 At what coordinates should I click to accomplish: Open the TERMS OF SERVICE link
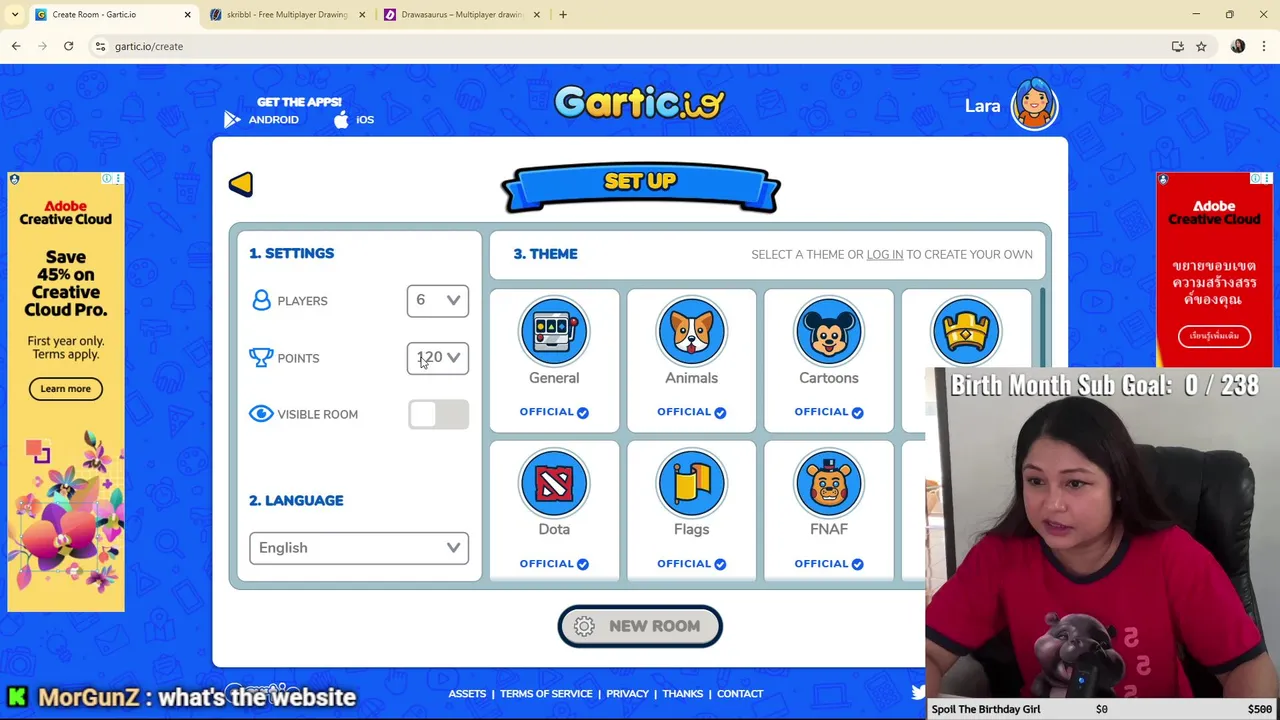tap(546, 694)
